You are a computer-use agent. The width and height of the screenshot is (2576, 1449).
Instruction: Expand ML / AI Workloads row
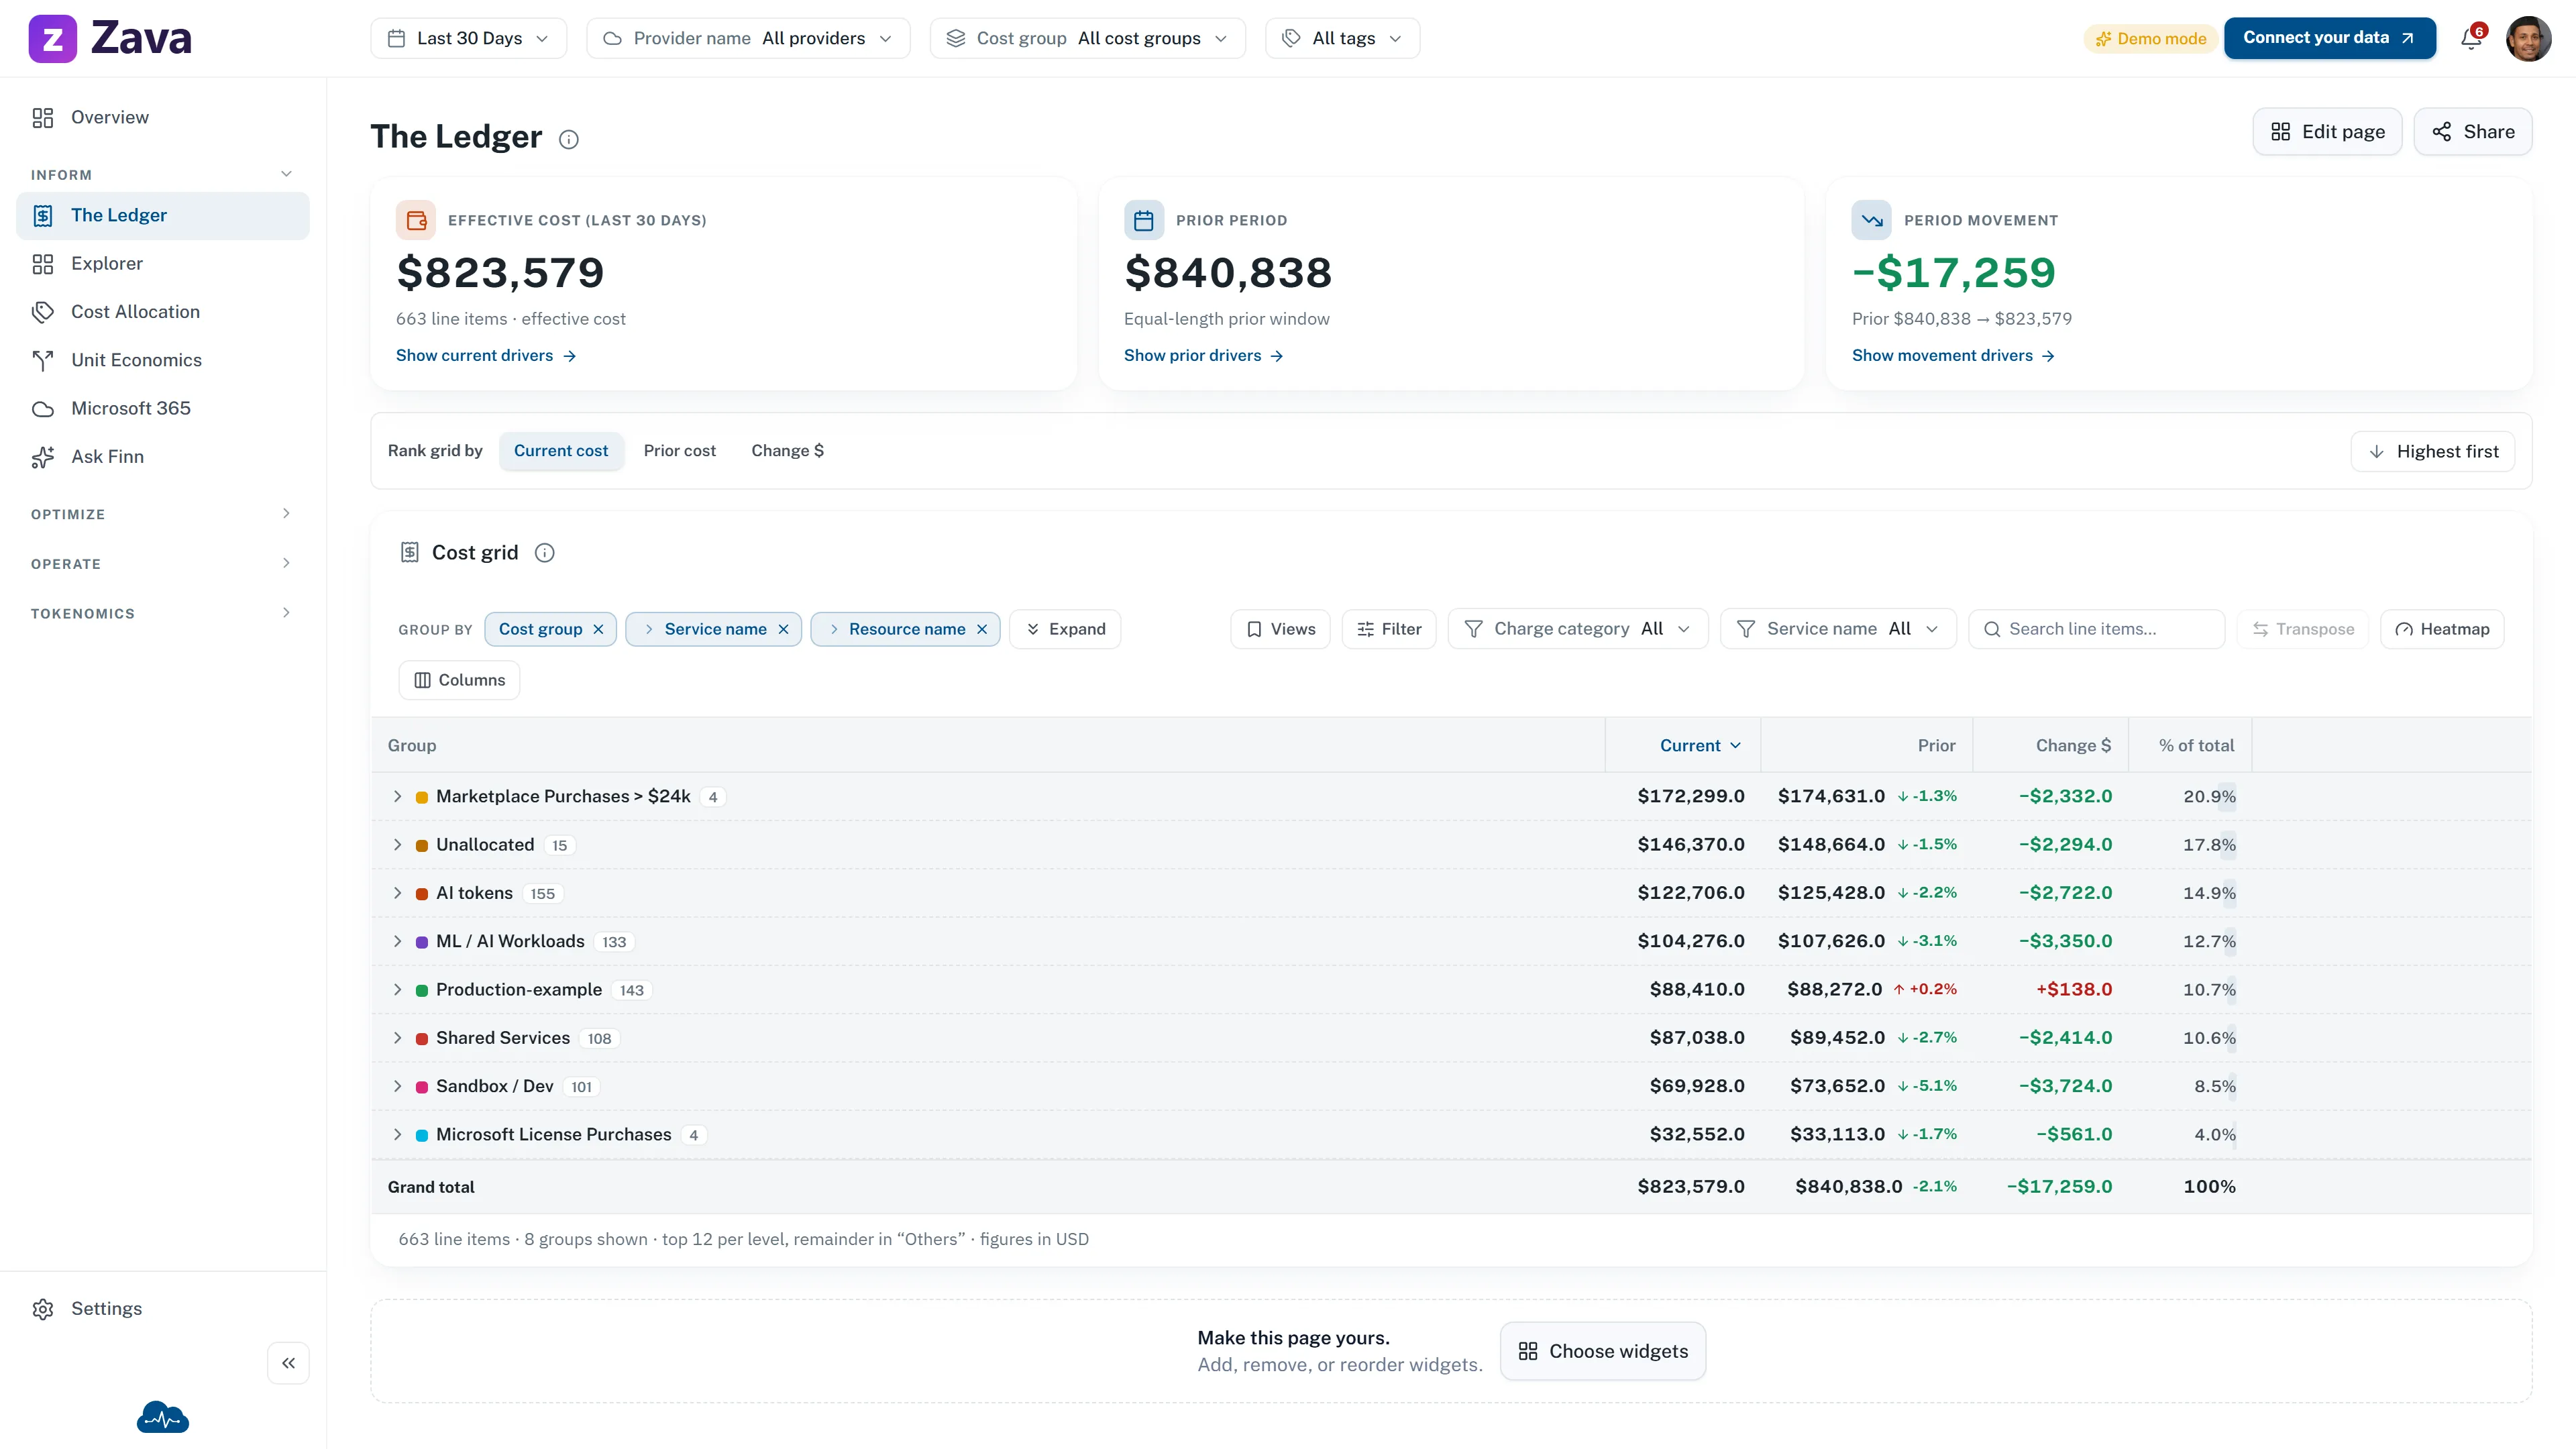(397, 942)
